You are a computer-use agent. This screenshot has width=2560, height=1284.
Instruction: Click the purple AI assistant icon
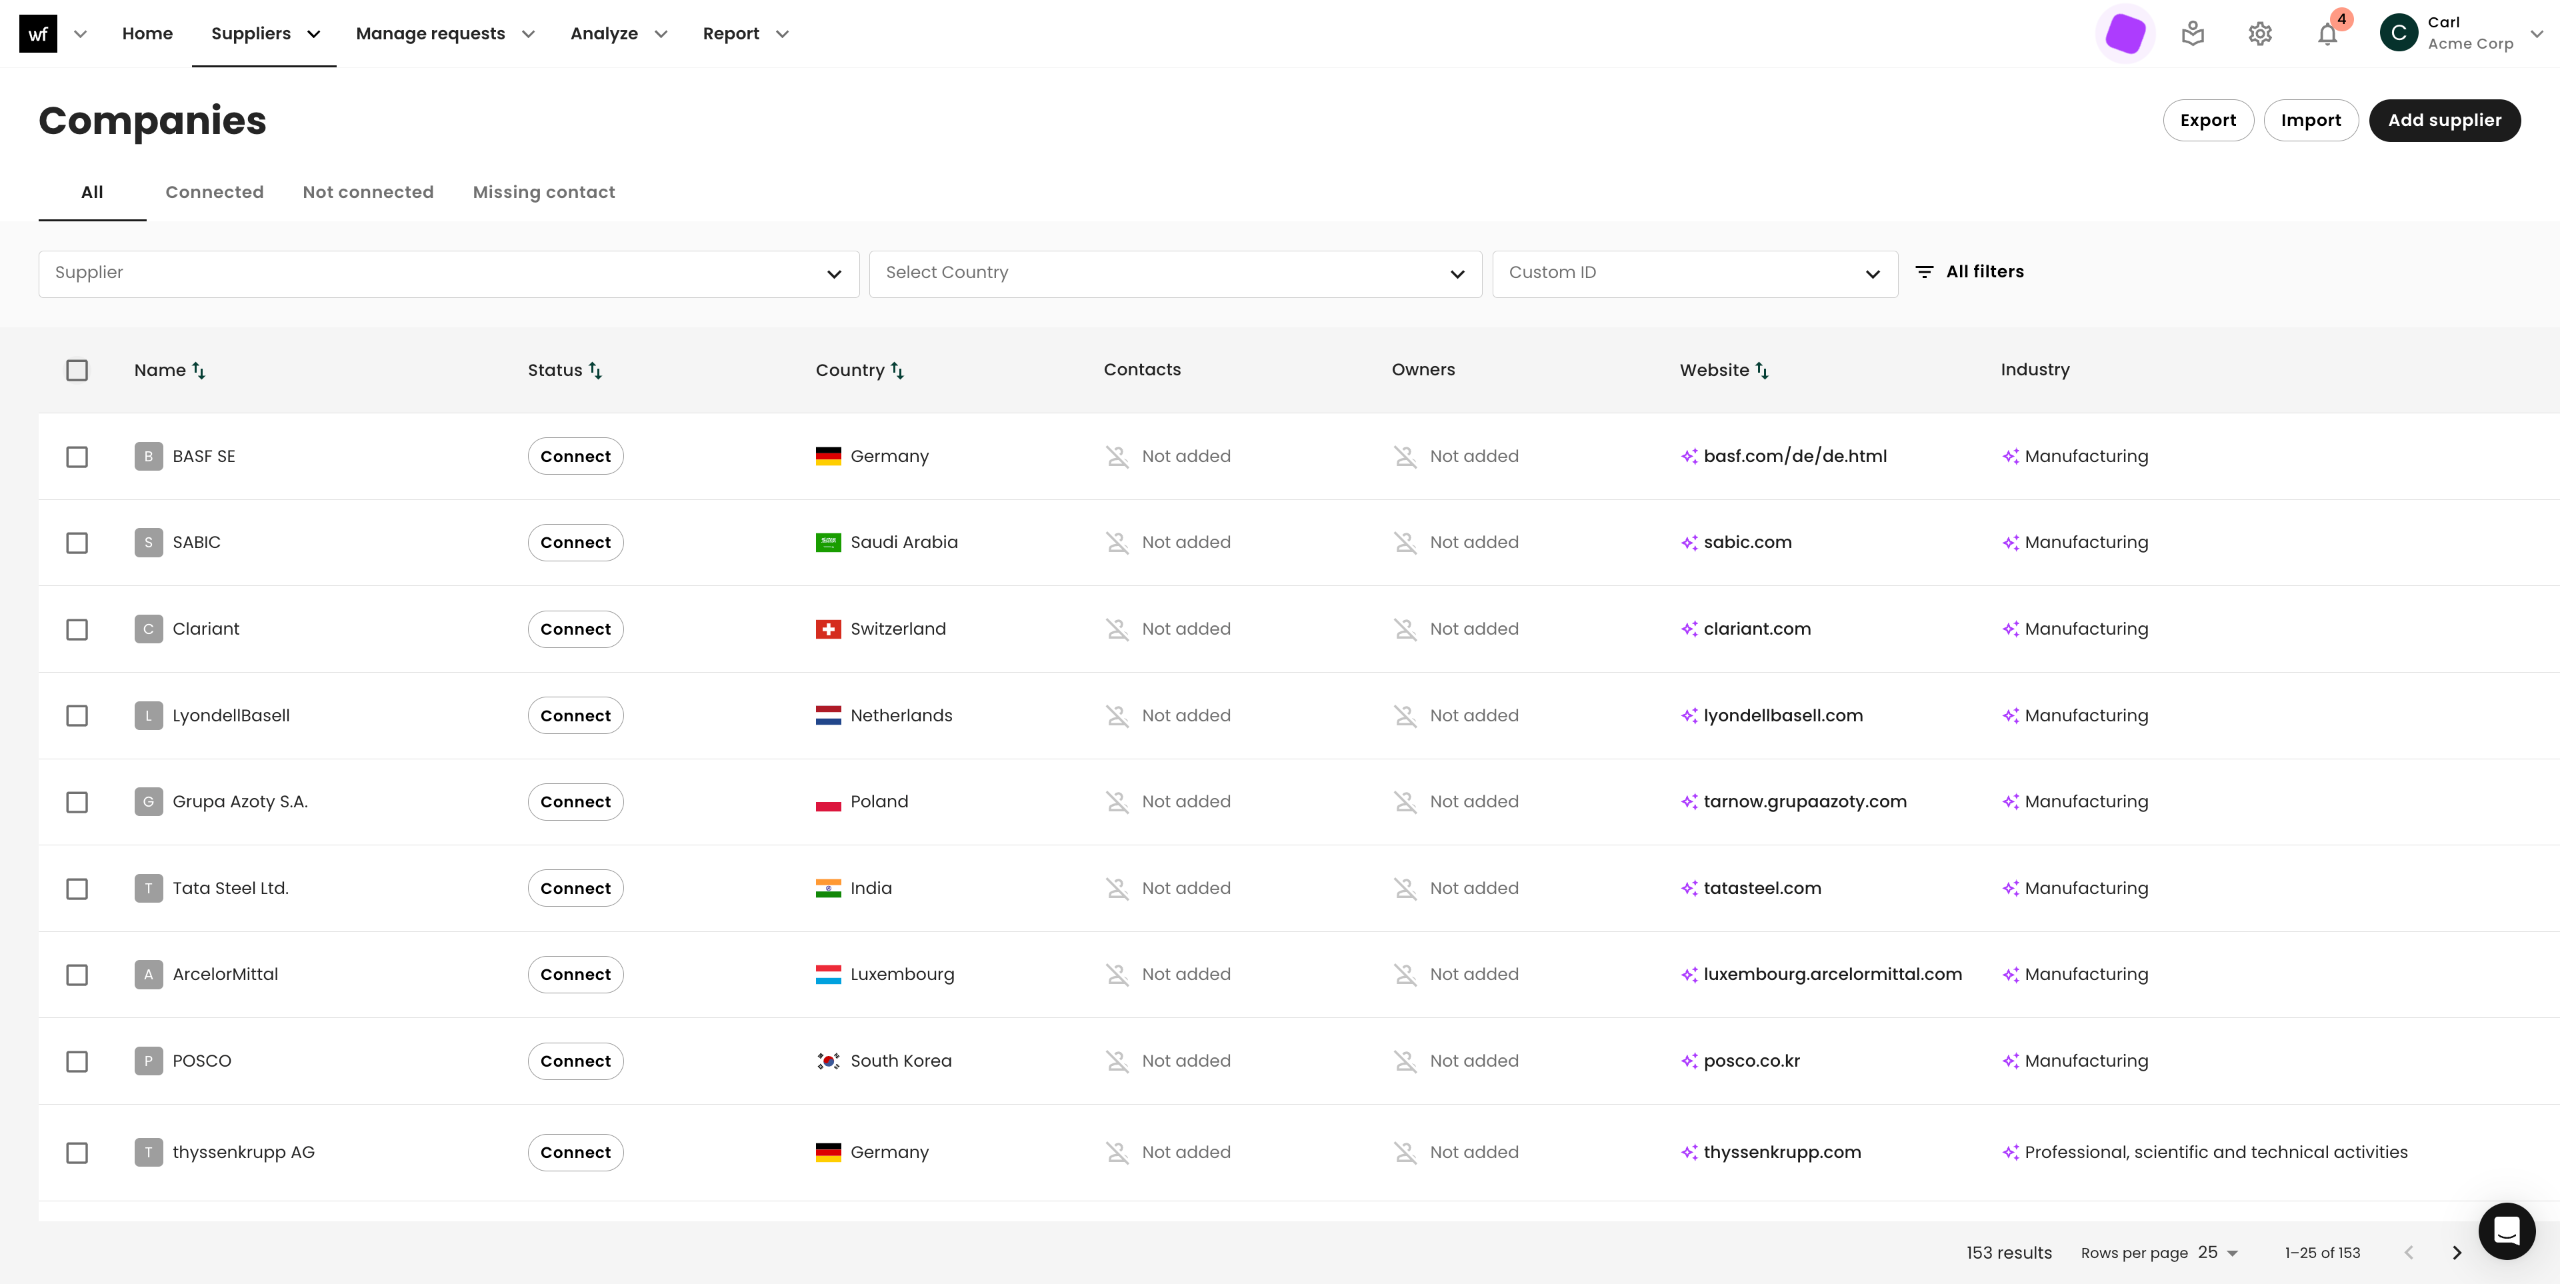pos(2125,34)
